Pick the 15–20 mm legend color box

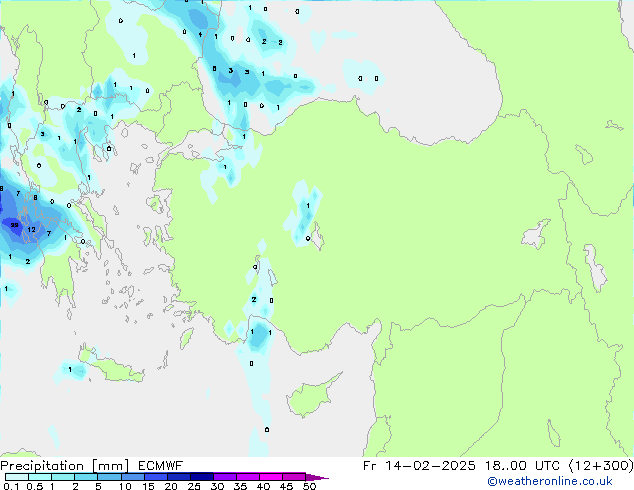pos(156,477)
